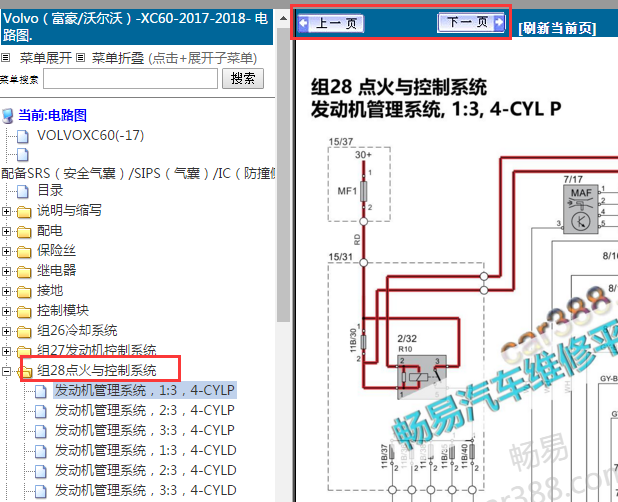The height and width of the screenshot is (502, 618).
Task: Click the sidebar scrollbar up arrow
Action: [283, 18]
